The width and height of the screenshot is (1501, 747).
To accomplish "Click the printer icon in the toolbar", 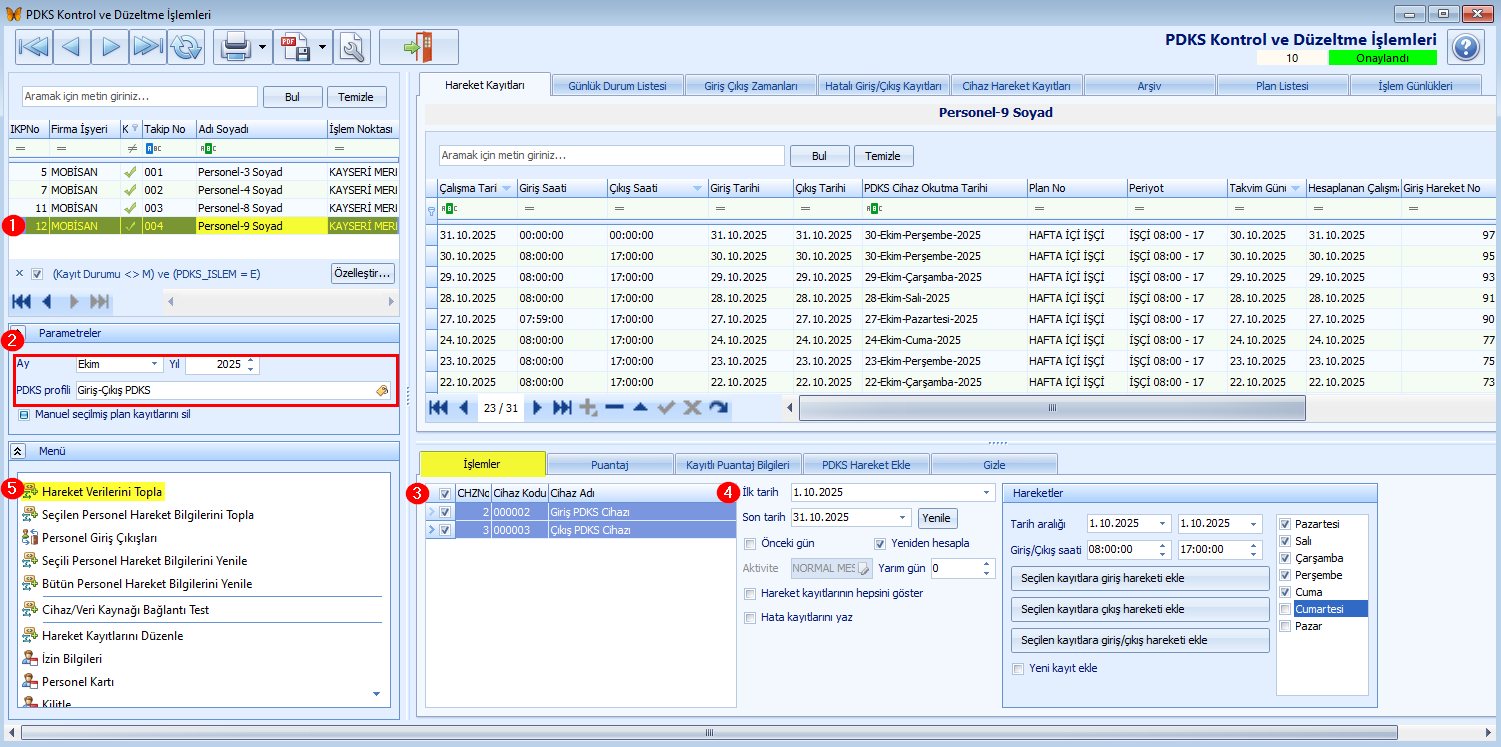I will click(234, 47).
